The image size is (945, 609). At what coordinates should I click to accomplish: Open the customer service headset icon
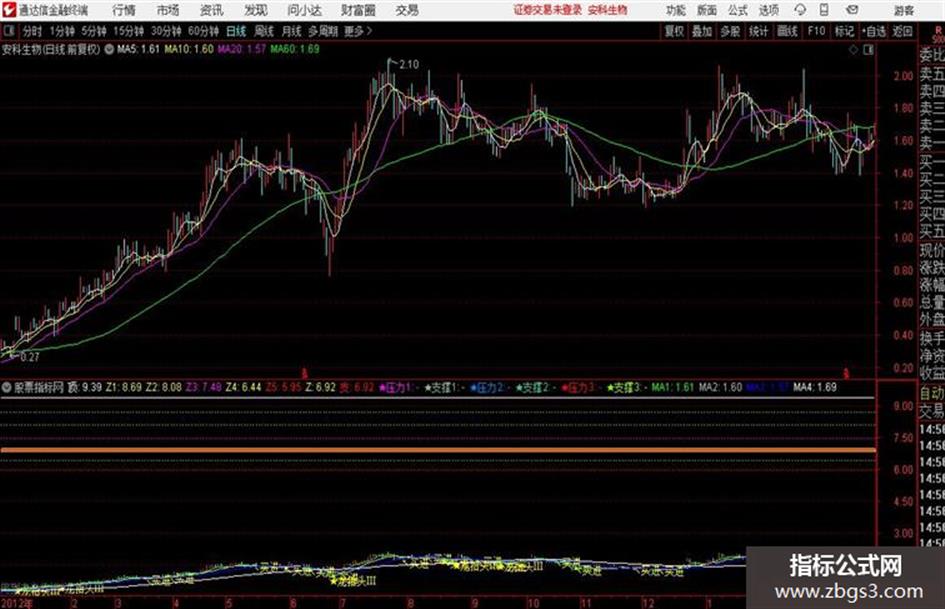click(800, 10)
